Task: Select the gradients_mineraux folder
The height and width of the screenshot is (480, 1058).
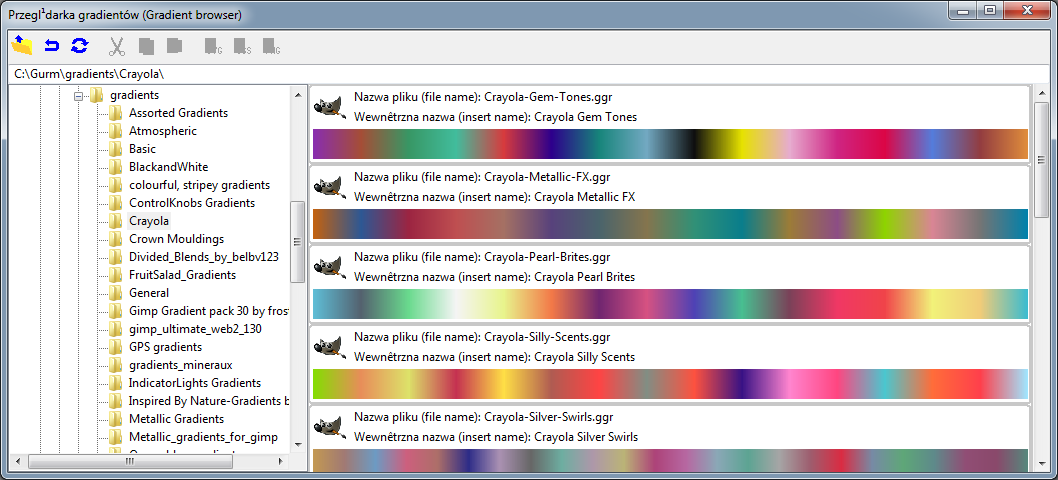Action: (181, 365)
